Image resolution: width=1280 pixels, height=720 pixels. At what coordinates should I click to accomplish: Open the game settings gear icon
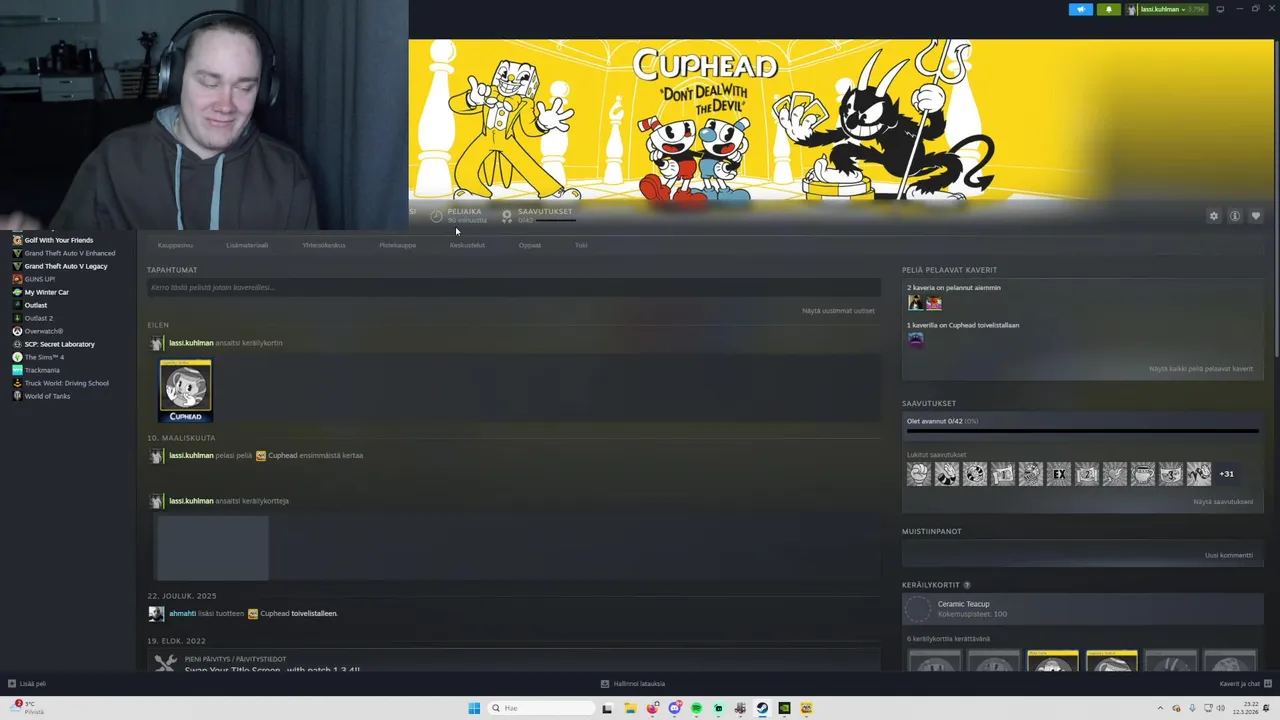tap(1214, 216)
